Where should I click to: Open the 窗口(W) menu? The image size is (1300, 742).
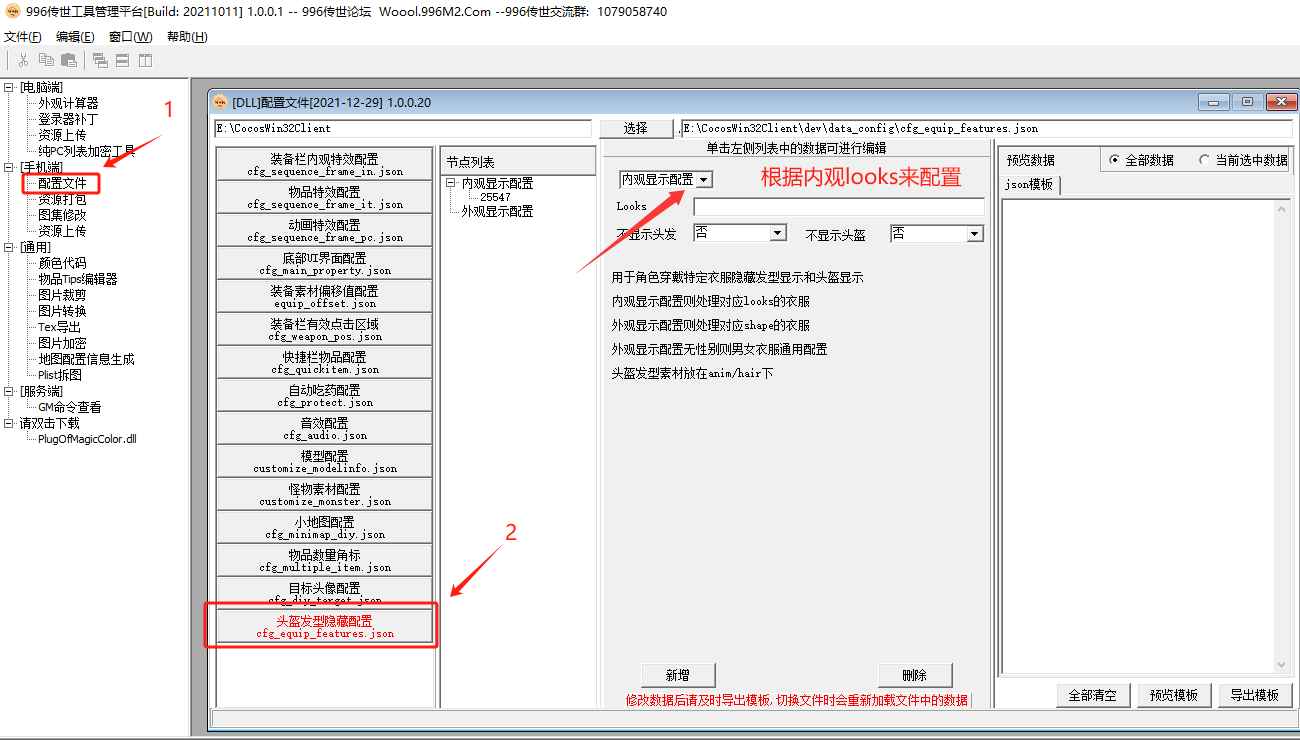[130, 37]
